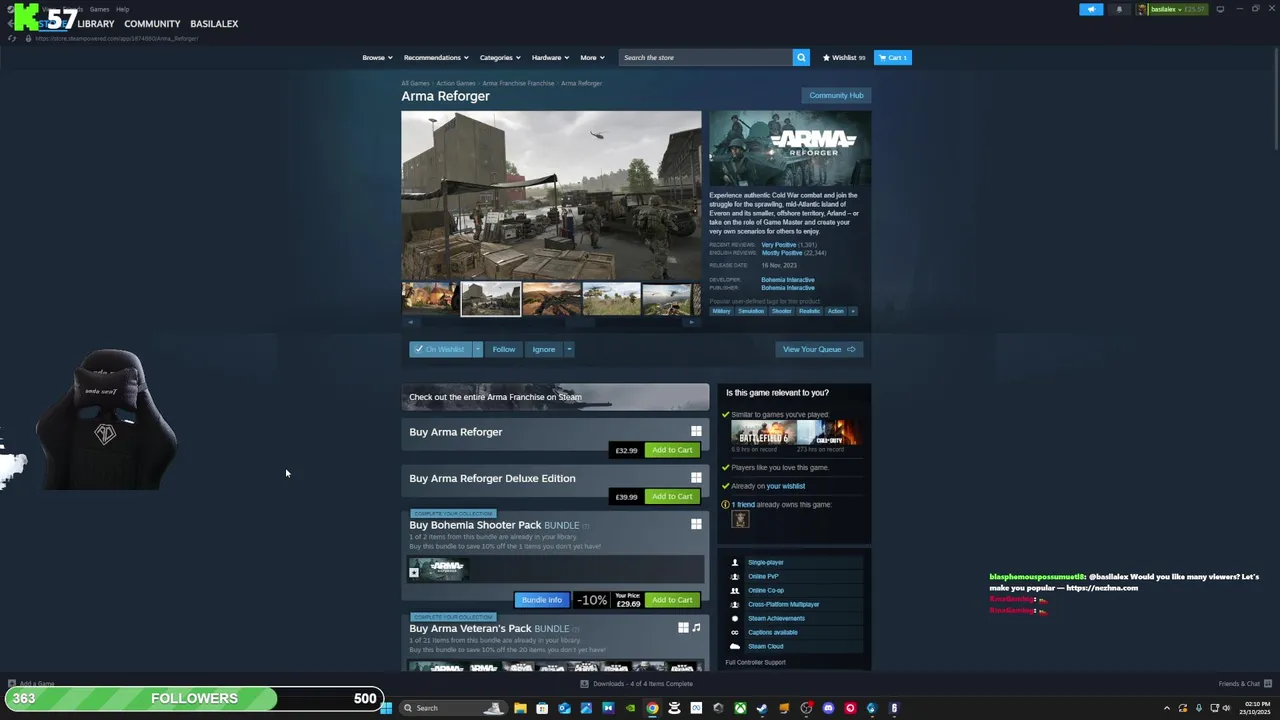Screen dimensions: 1280x720
Task: Open the Browse dropdown menu
Action: [377, 57]
